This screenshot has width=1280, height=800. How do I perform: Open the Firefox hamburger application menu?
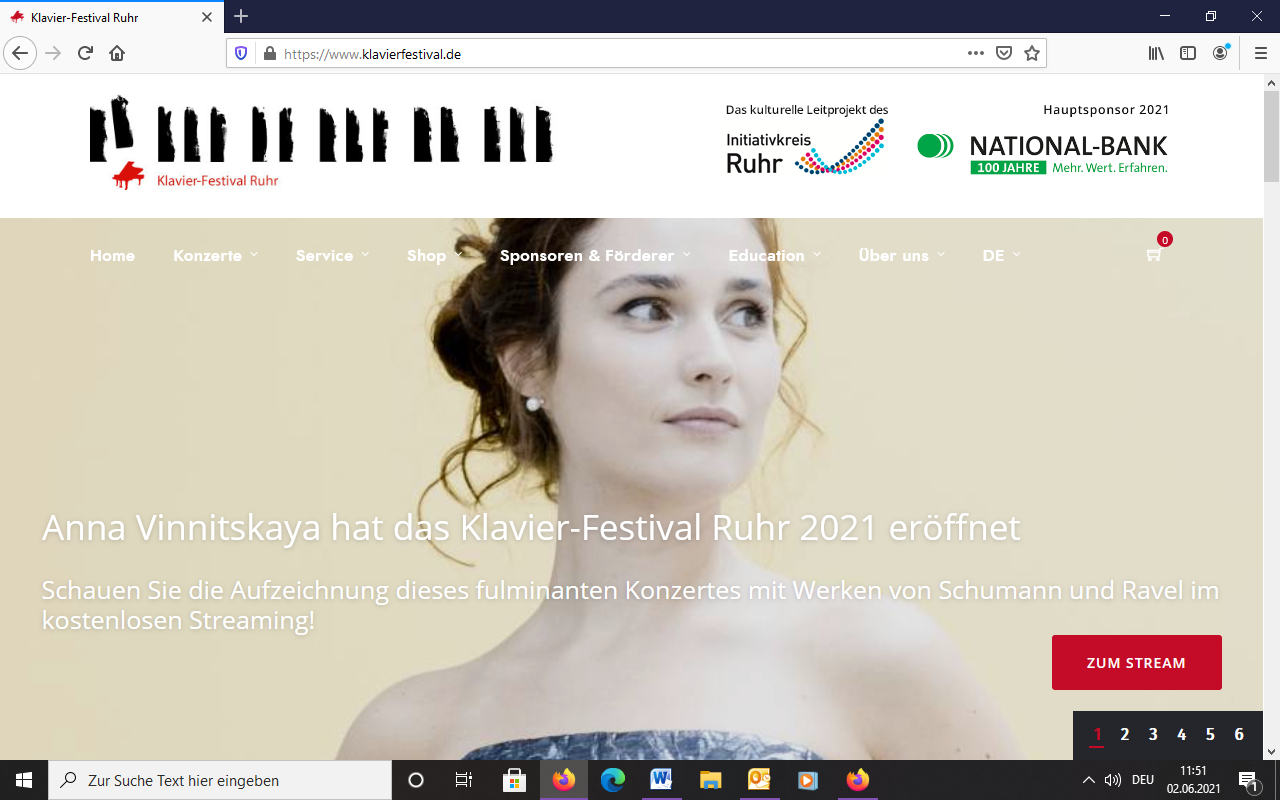point(1260,54)
